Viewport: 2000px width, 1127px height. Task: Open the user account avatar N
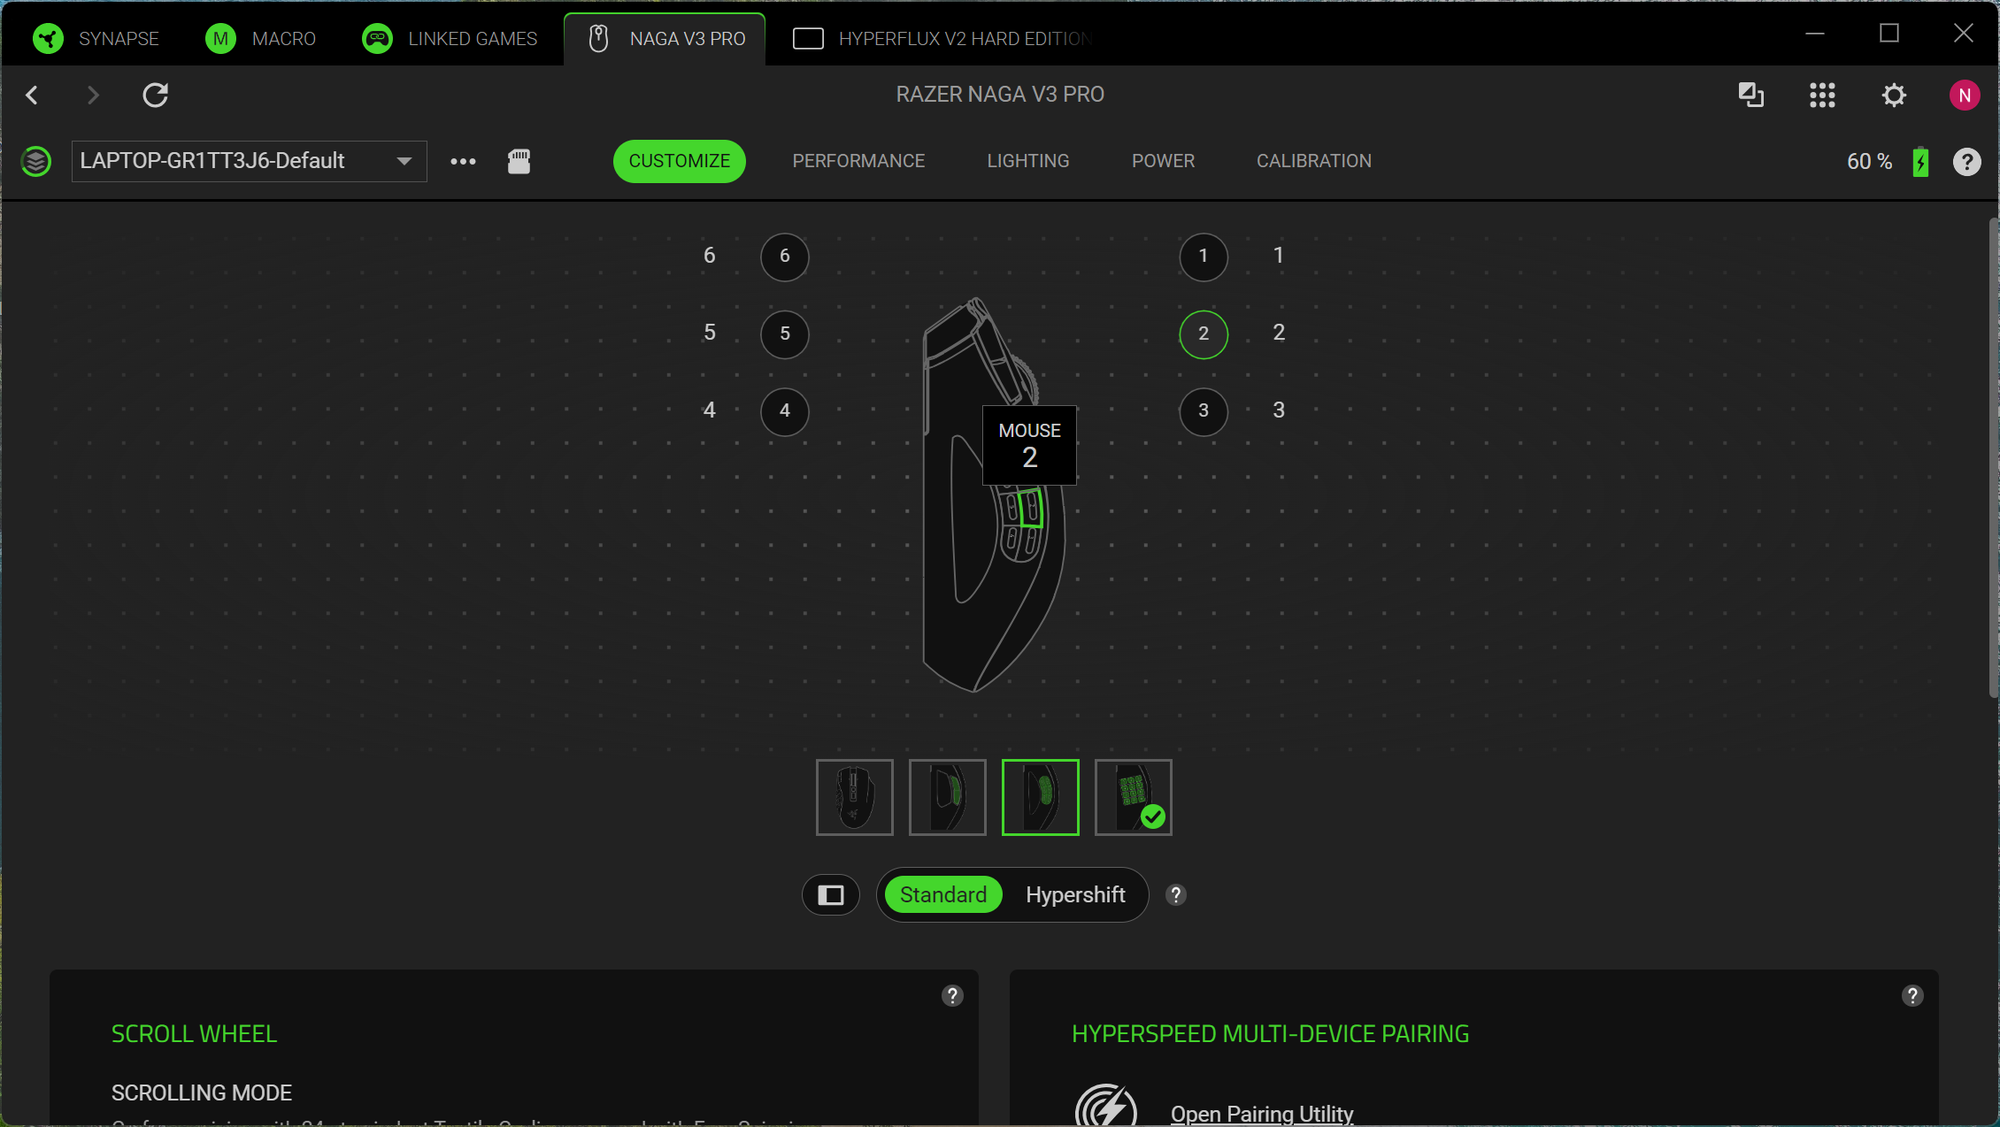point(1964,95)
